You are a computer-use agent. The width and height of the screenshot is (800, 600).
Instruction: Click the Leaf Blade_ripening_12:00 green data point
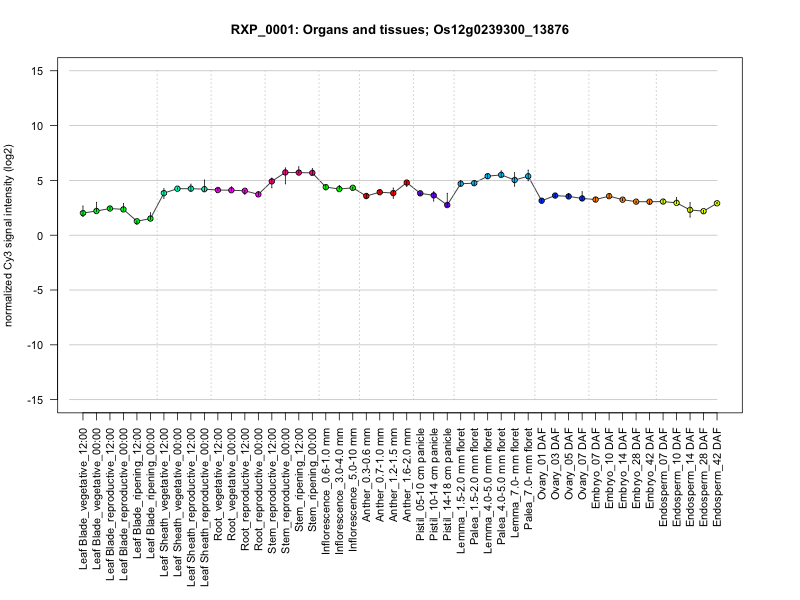click(137, 221)
